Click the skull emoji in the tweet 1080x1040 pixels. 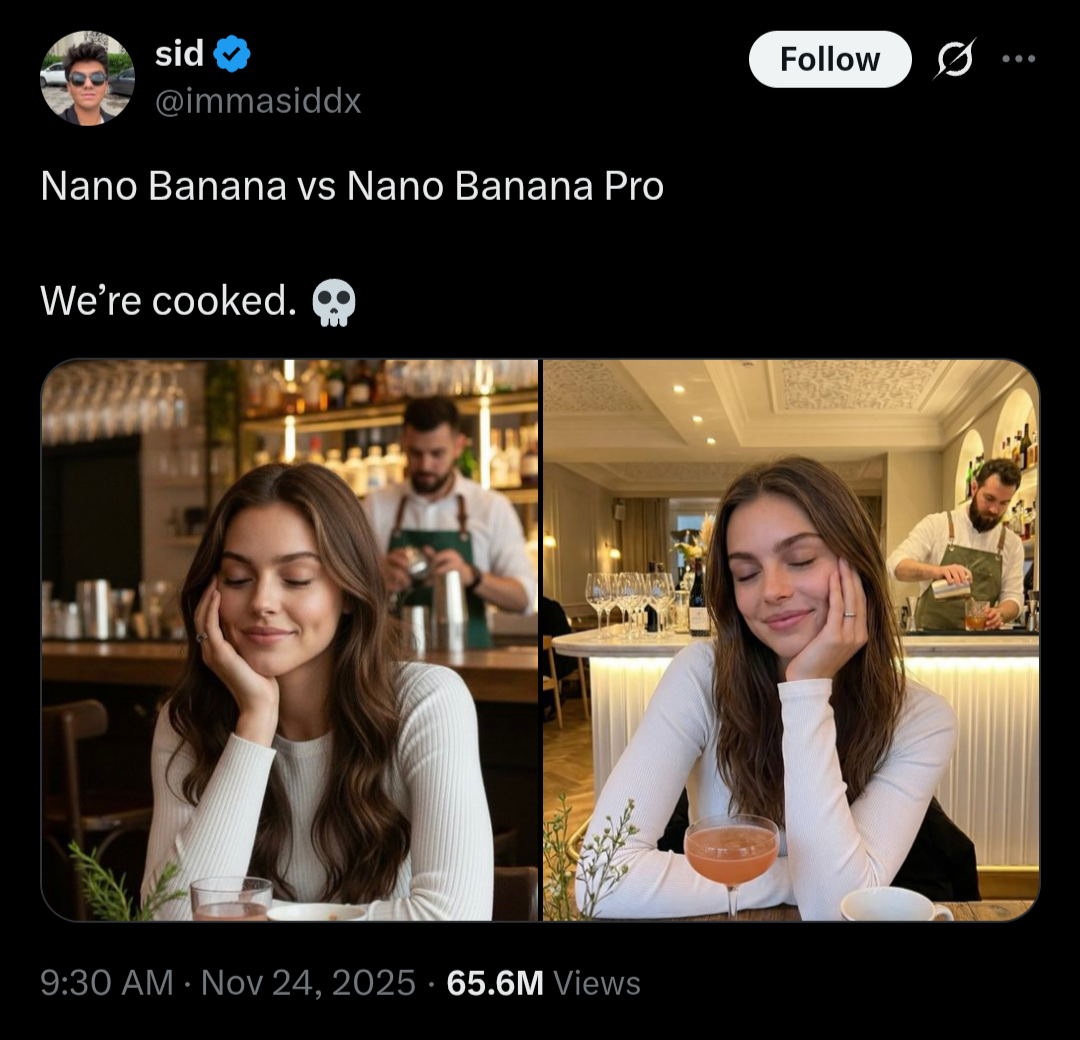(334, 302)
